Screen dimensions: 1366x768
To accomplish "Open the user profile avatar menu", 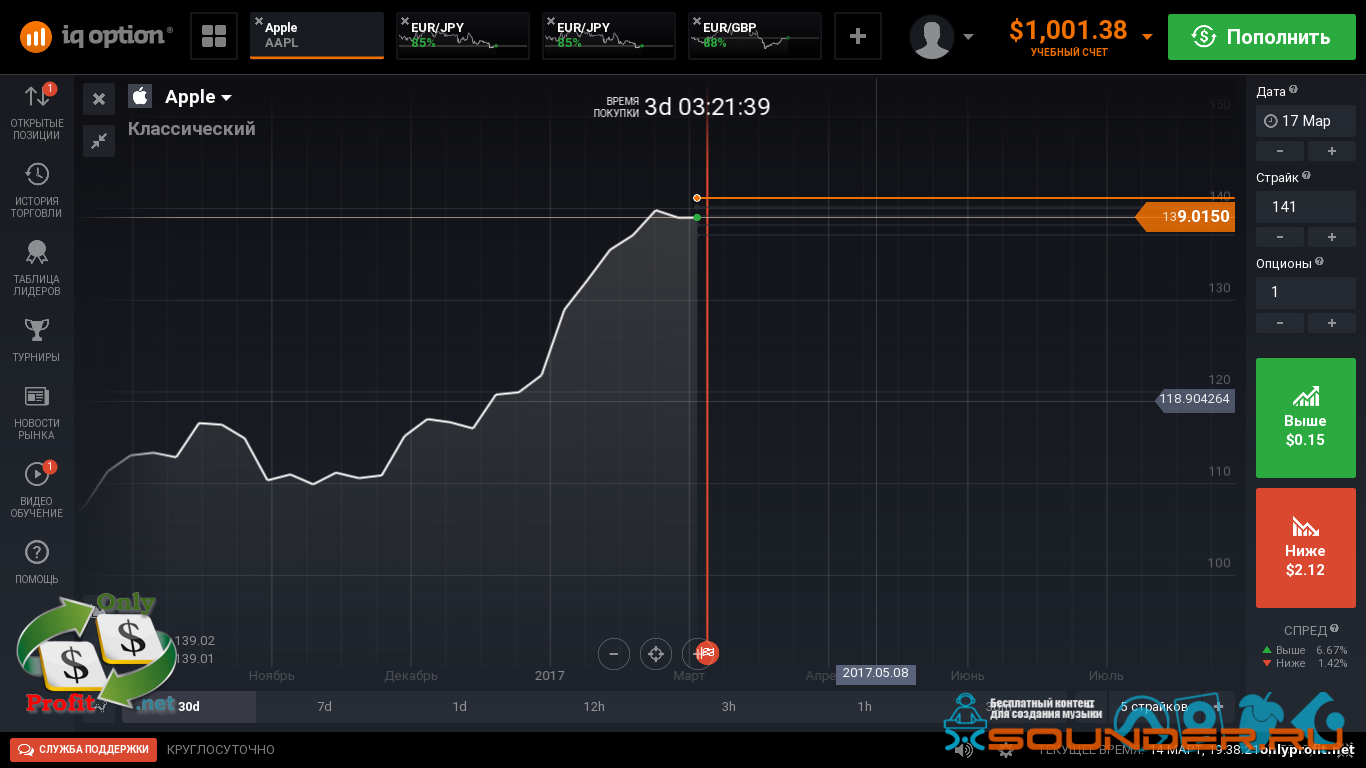I will coord(931,37).
